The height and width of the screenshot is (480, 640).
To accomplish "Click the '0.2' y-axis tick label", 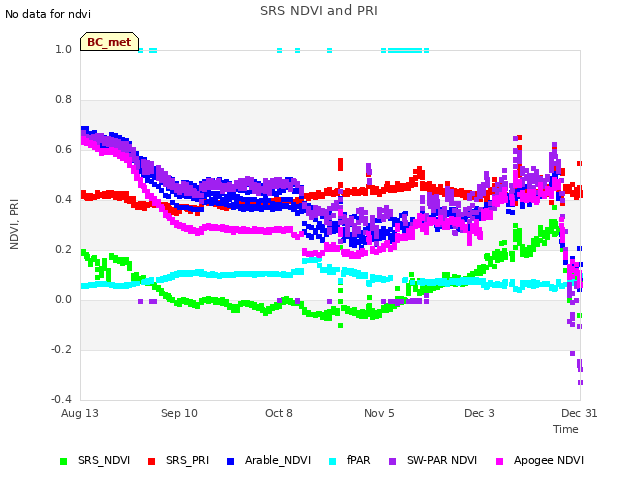I will click(64, 249).
